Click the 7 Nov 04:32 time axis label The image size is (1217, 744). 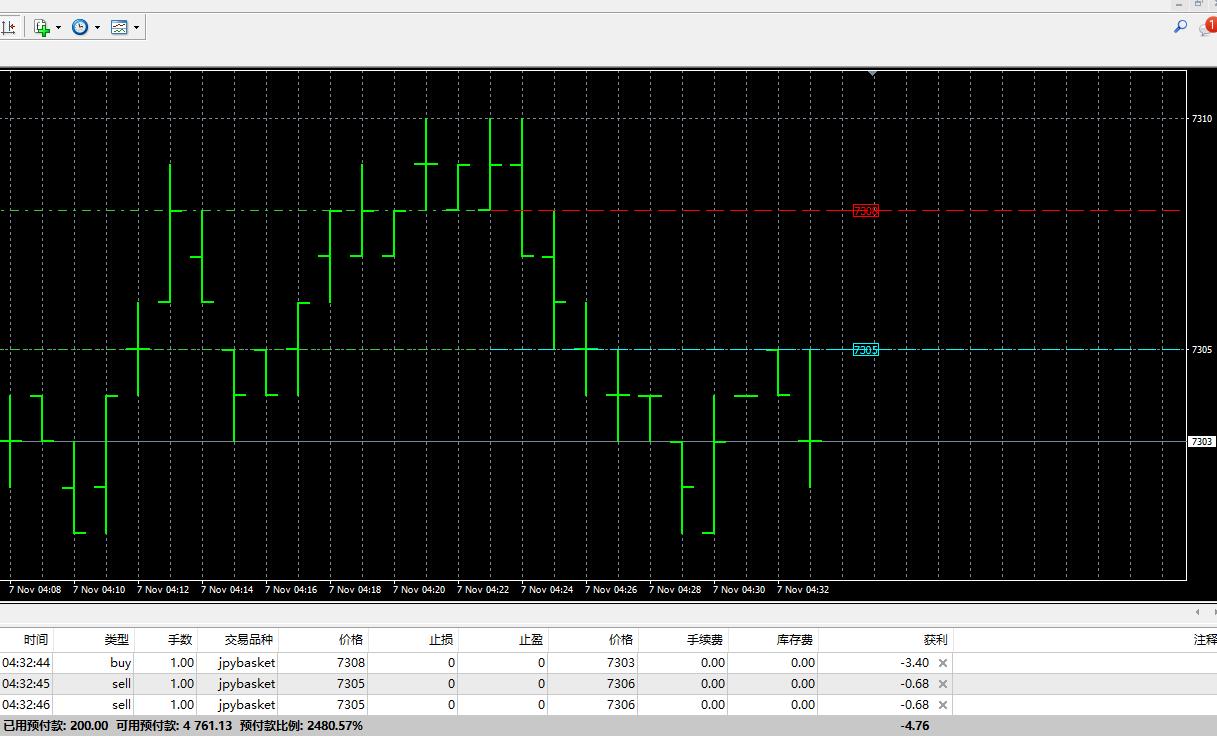[802, 590]
